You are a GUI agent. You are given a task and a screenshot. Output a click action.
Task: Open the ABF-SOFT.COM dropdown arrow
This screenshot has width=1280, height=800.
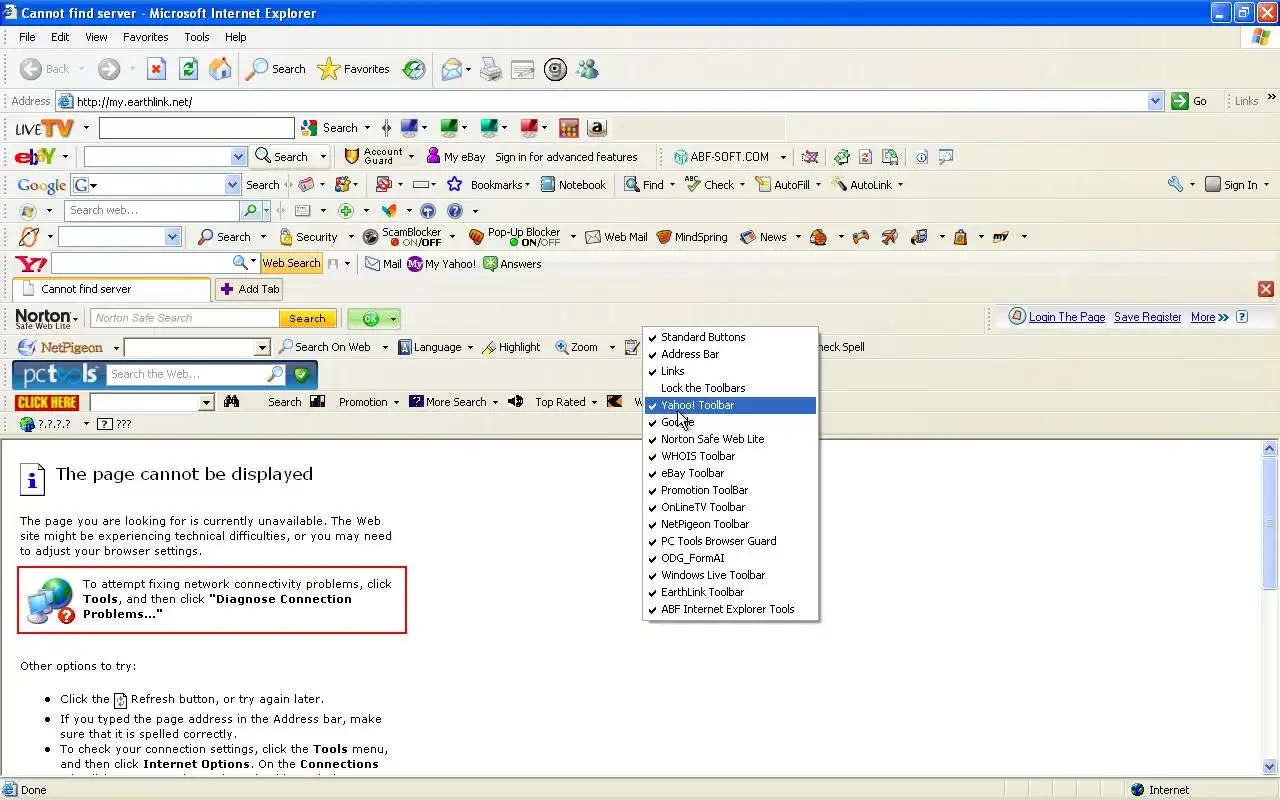[783, 157]
